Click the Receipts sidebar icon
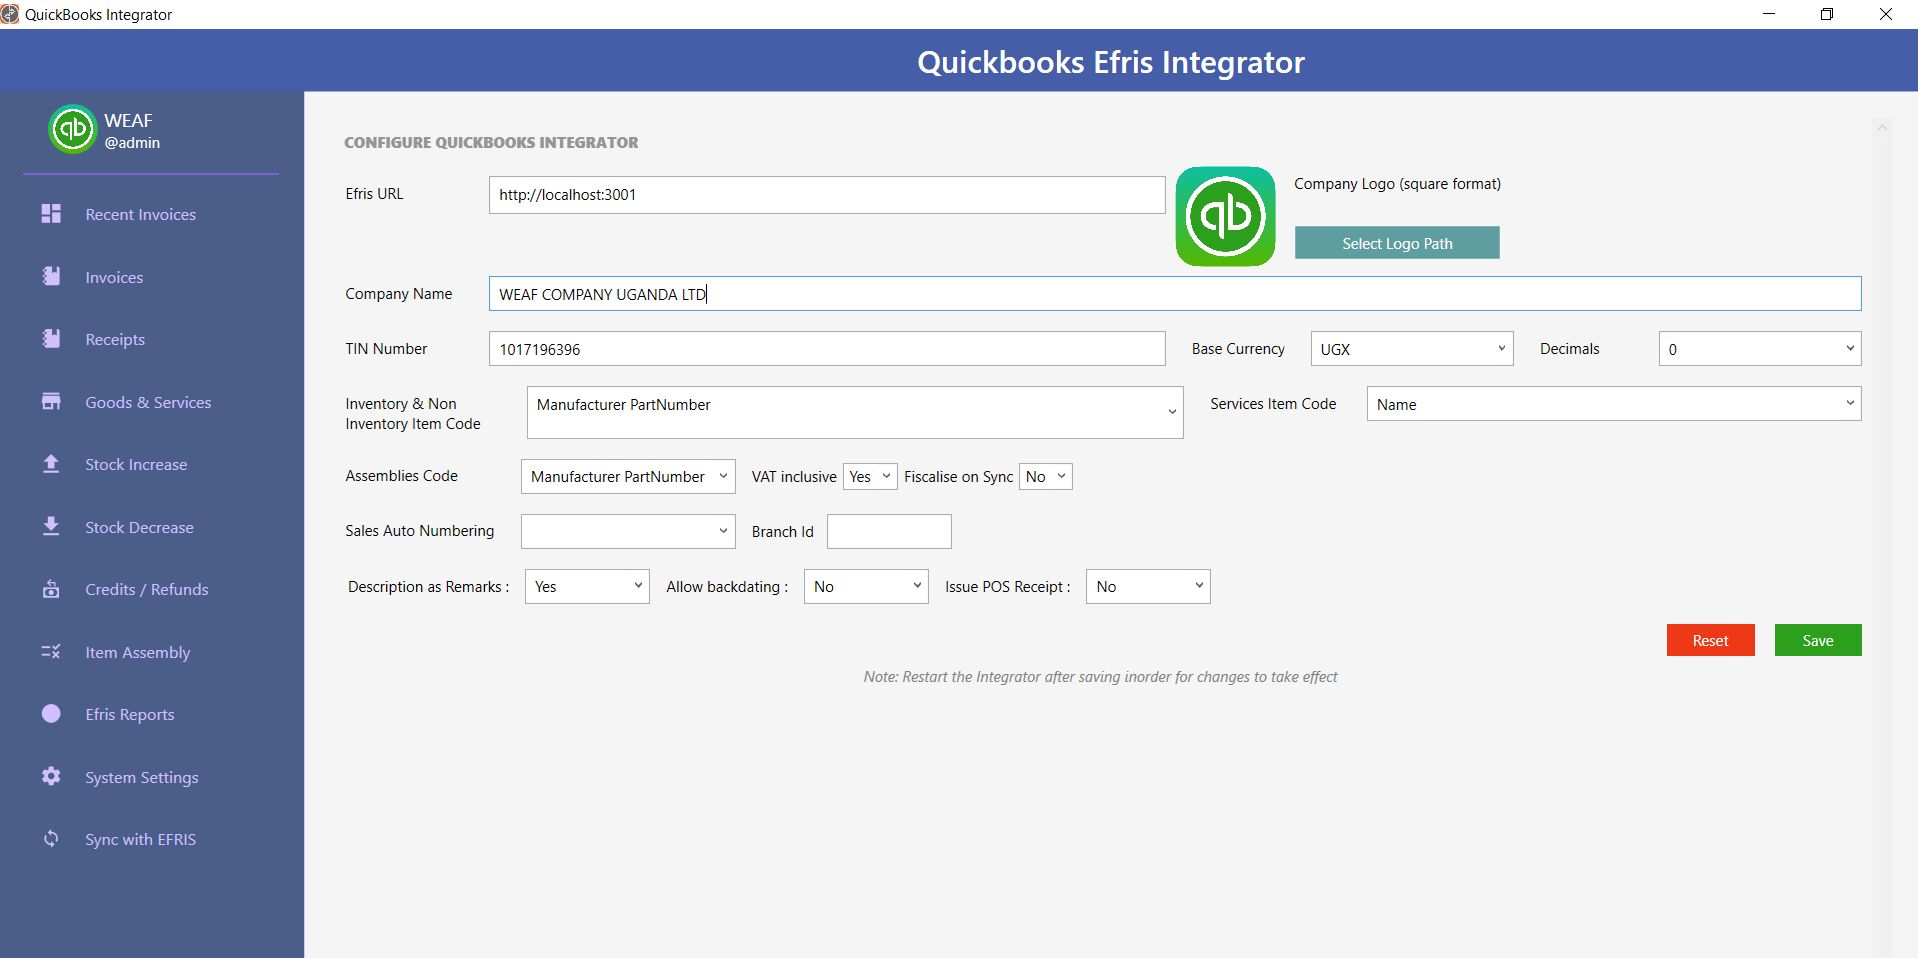1918x958 pixels. click(x=51, y=339)
